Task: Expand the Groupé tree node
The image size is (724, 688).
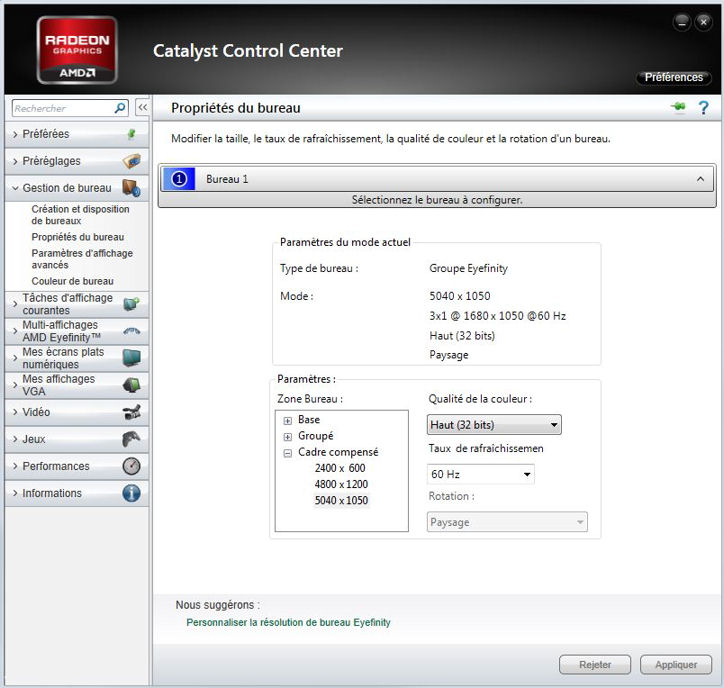Action: click(x=288, y=437)
